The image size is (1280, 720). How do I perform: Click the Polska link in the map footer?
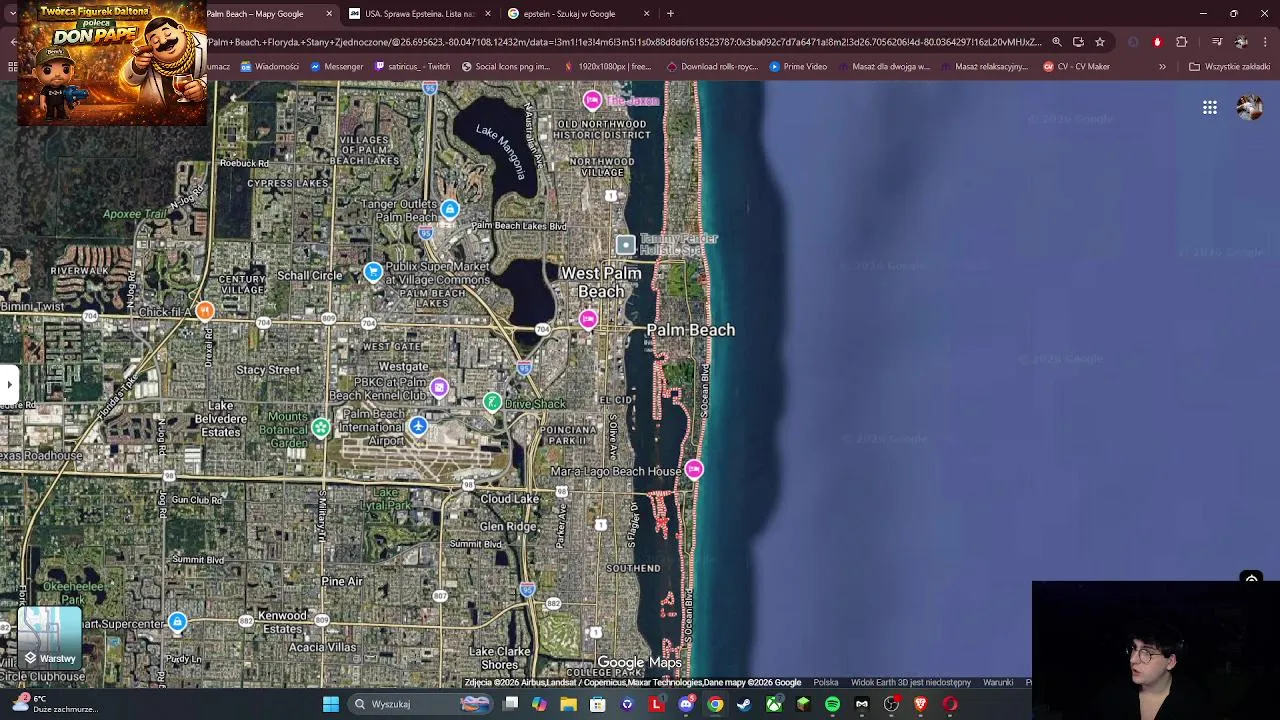point(826,683)
